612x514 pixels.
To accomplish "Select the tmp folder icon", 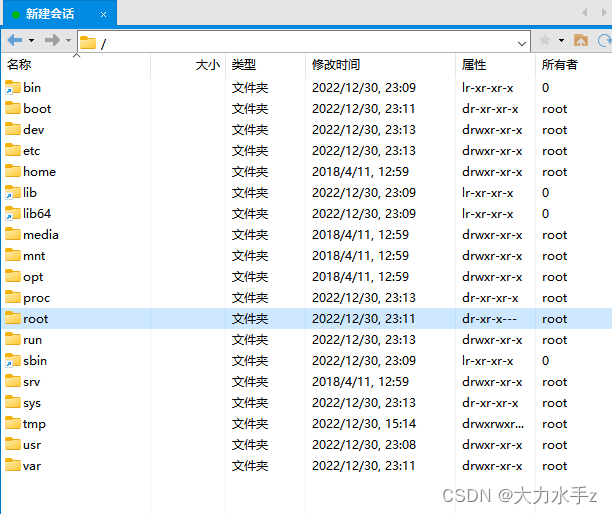I will tap(12, 423).
